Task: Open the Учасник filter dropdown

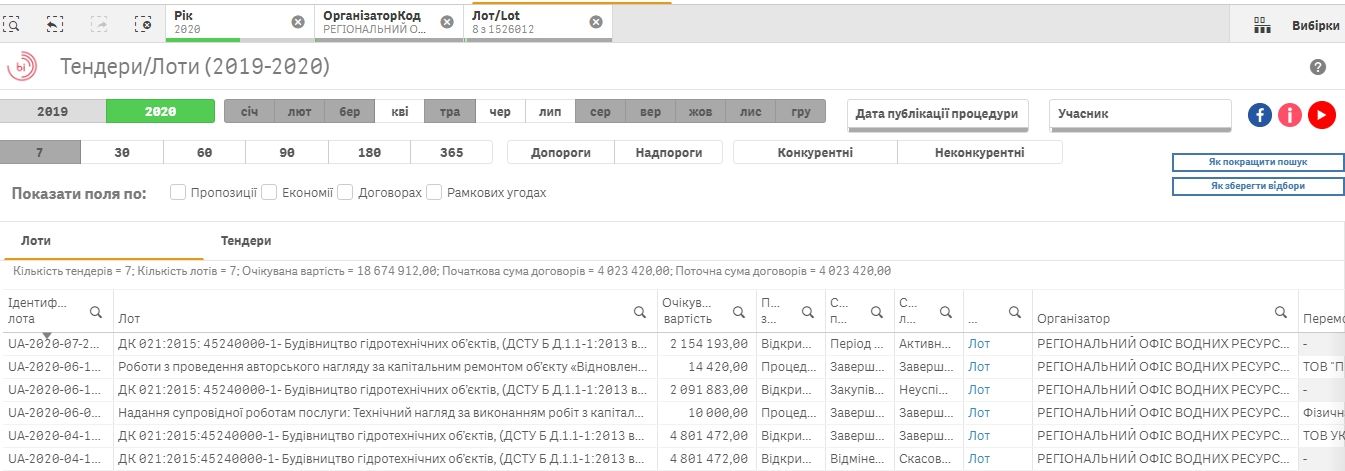Action: click(x=1139, y=114)
